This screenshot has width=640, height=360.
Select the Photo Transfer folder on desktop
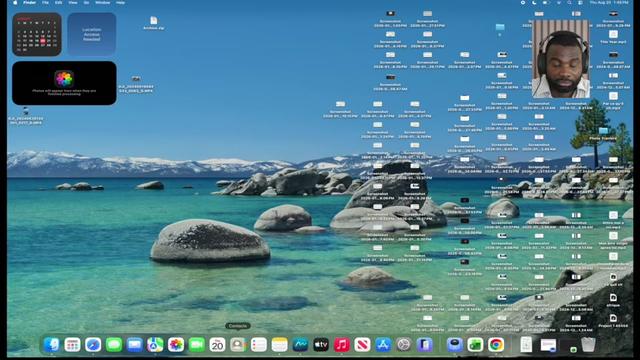pos(603,133)
